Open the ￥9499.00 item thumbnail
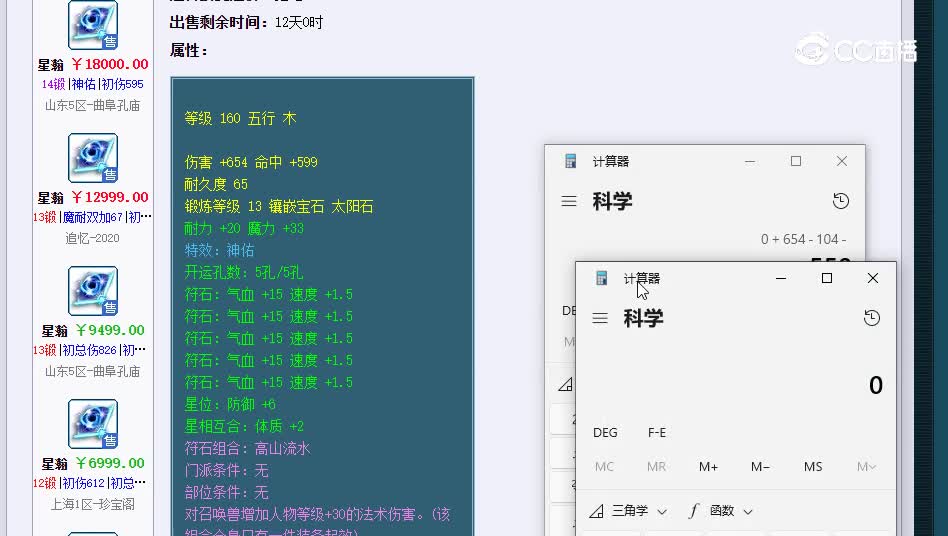Image resolution: width=948 pixels, height=536 pixels. [93, 291]
